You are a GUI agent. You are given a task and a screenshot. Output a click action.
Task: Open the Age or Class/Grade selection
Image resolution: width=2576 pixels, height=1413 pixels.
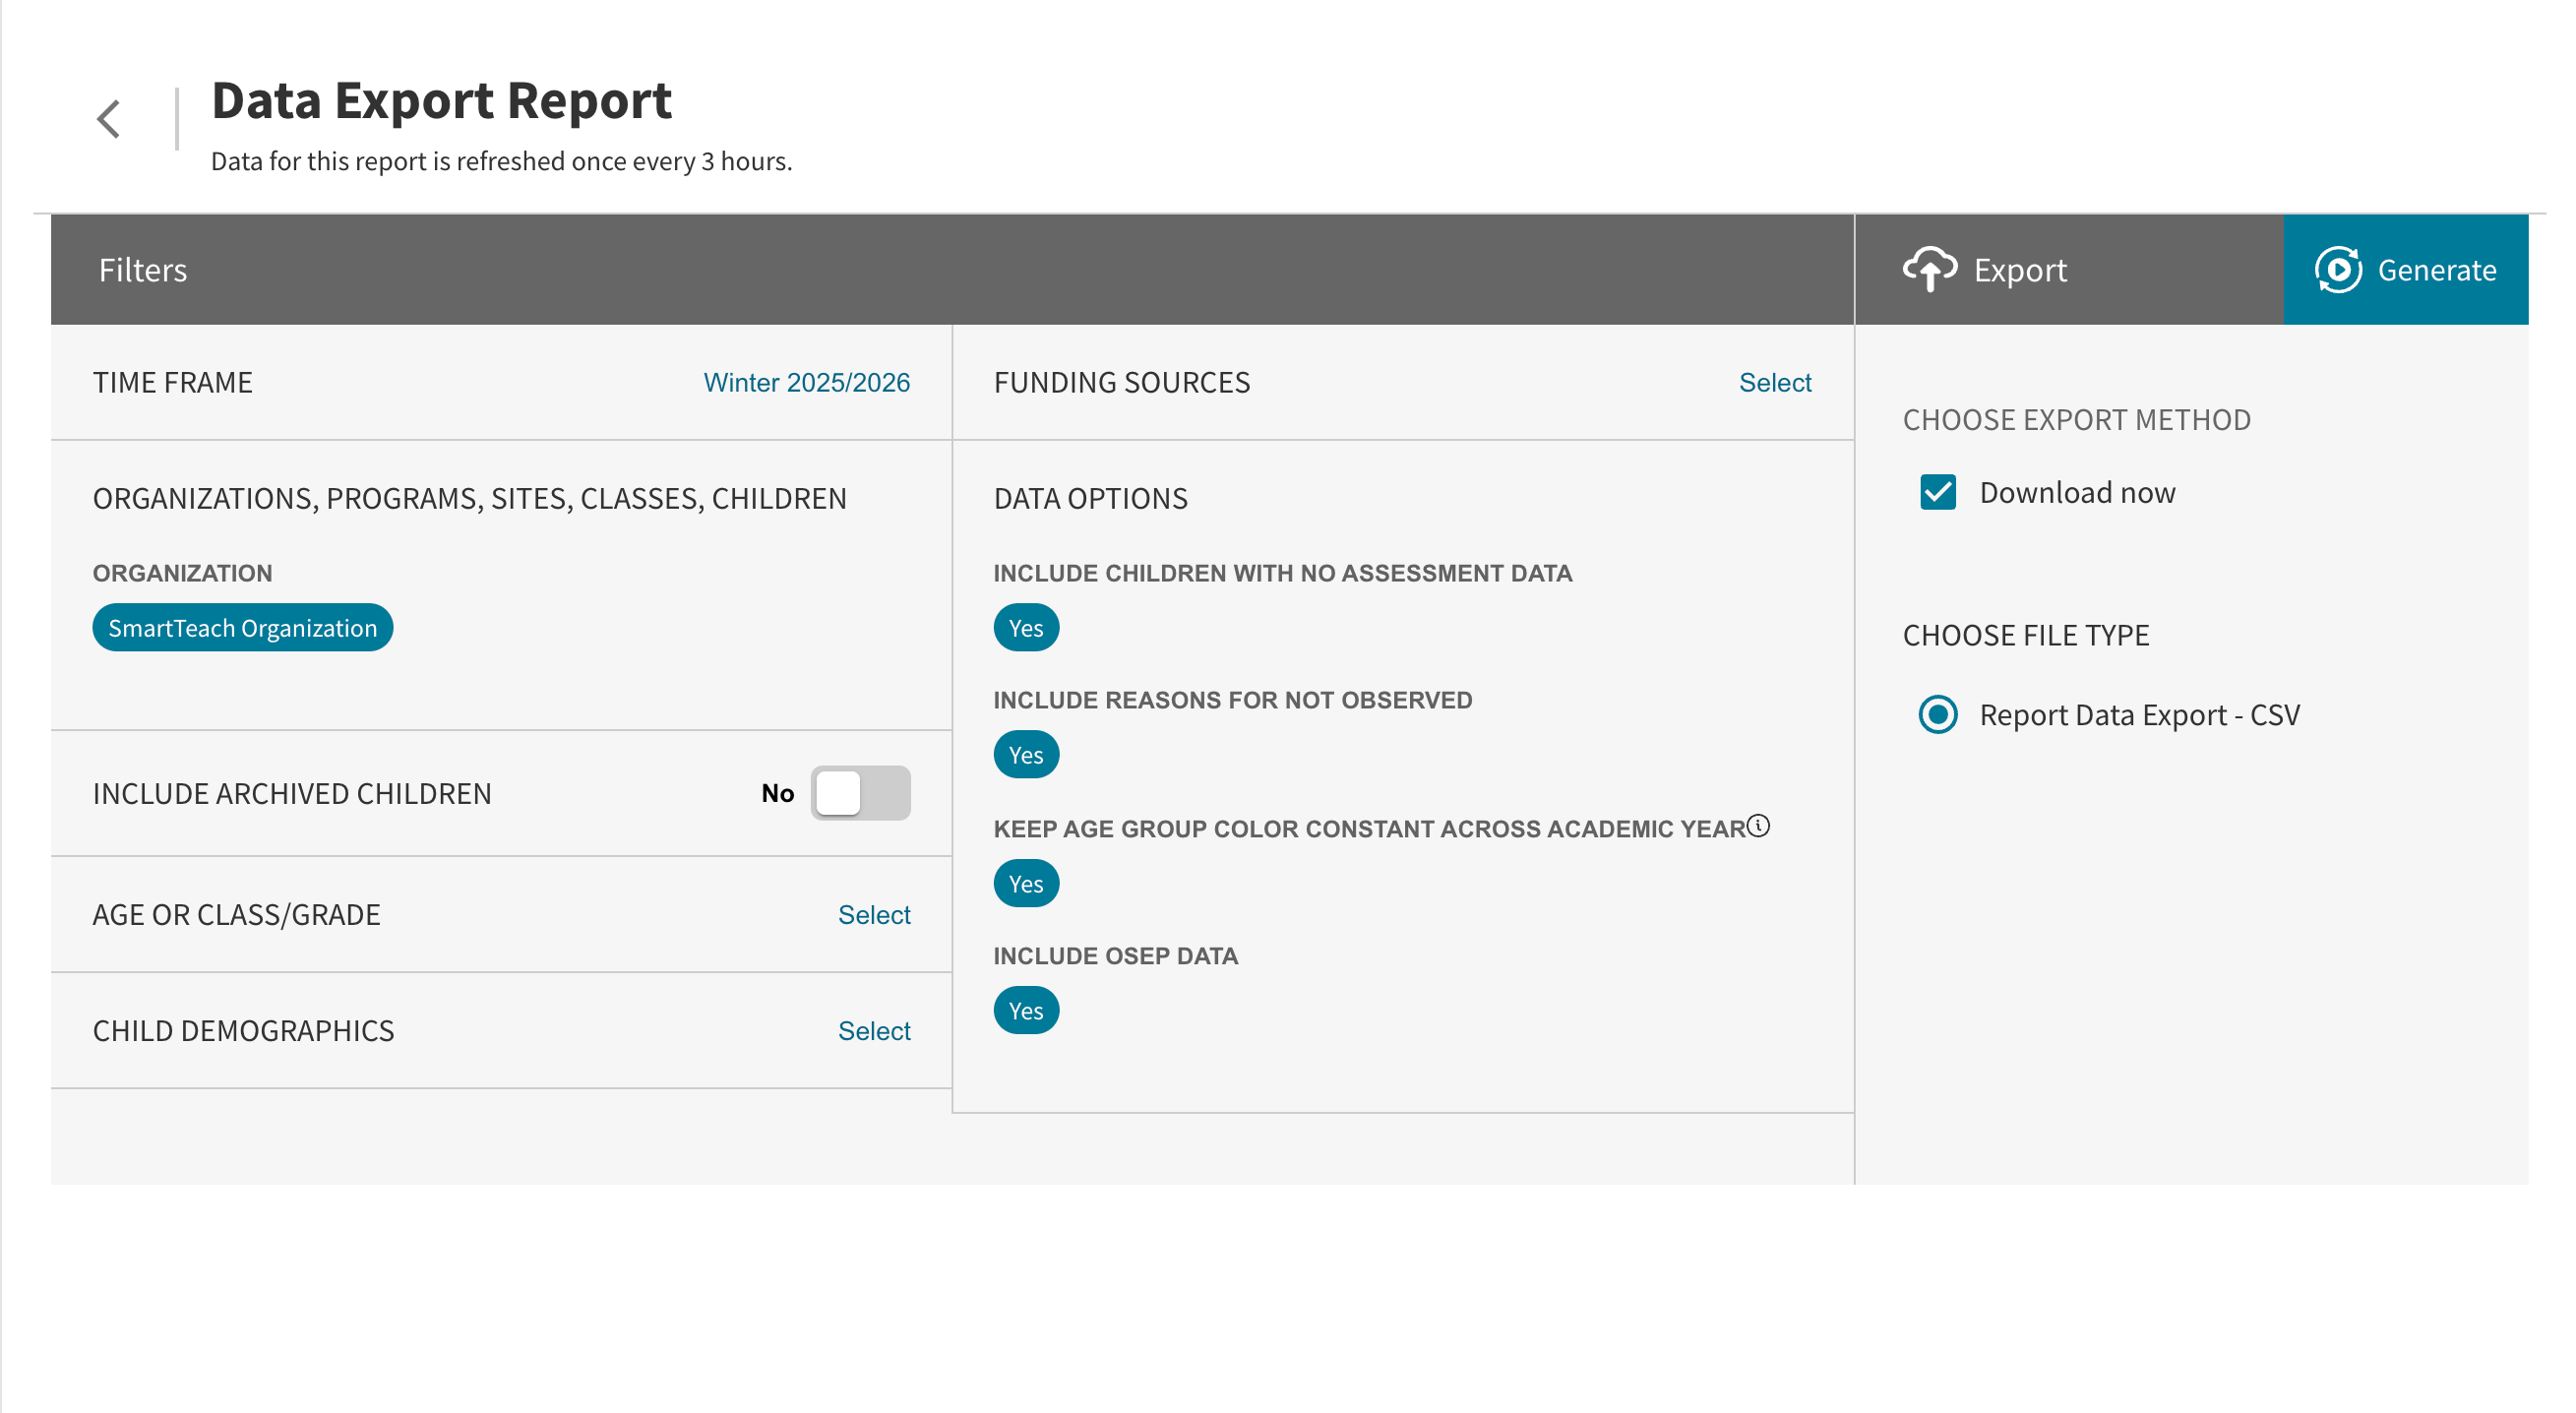click(x=874, y=913)
